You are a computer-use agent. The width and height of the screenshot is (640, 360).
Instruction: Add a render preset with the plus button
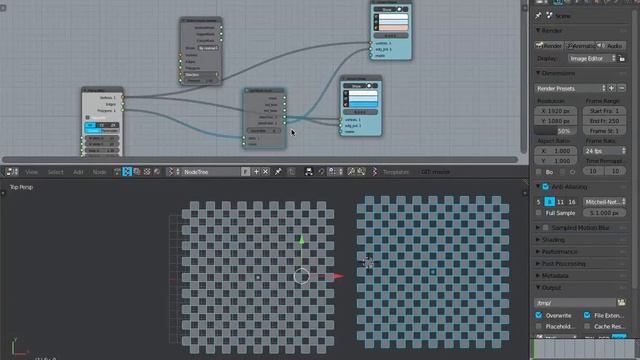[611, 89]
